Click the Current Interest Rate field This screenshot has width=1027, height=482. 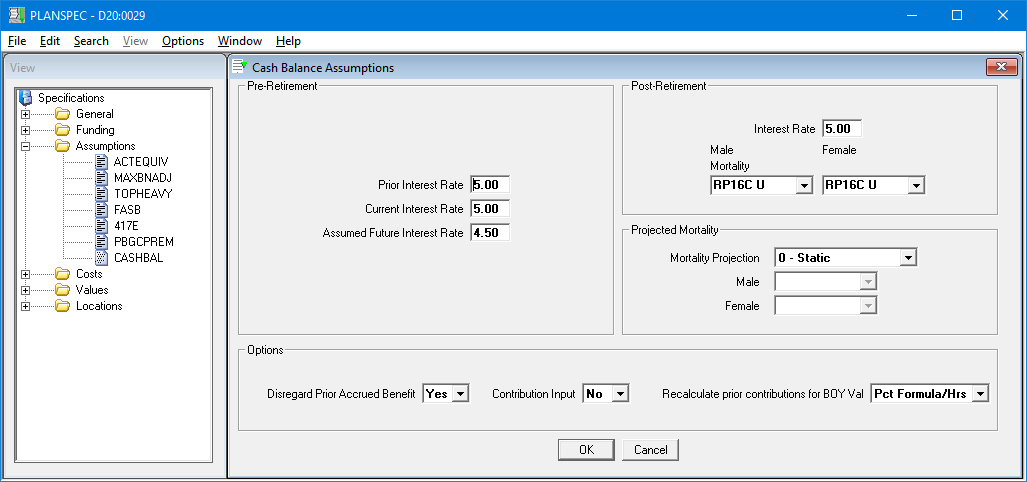[490, 209]
